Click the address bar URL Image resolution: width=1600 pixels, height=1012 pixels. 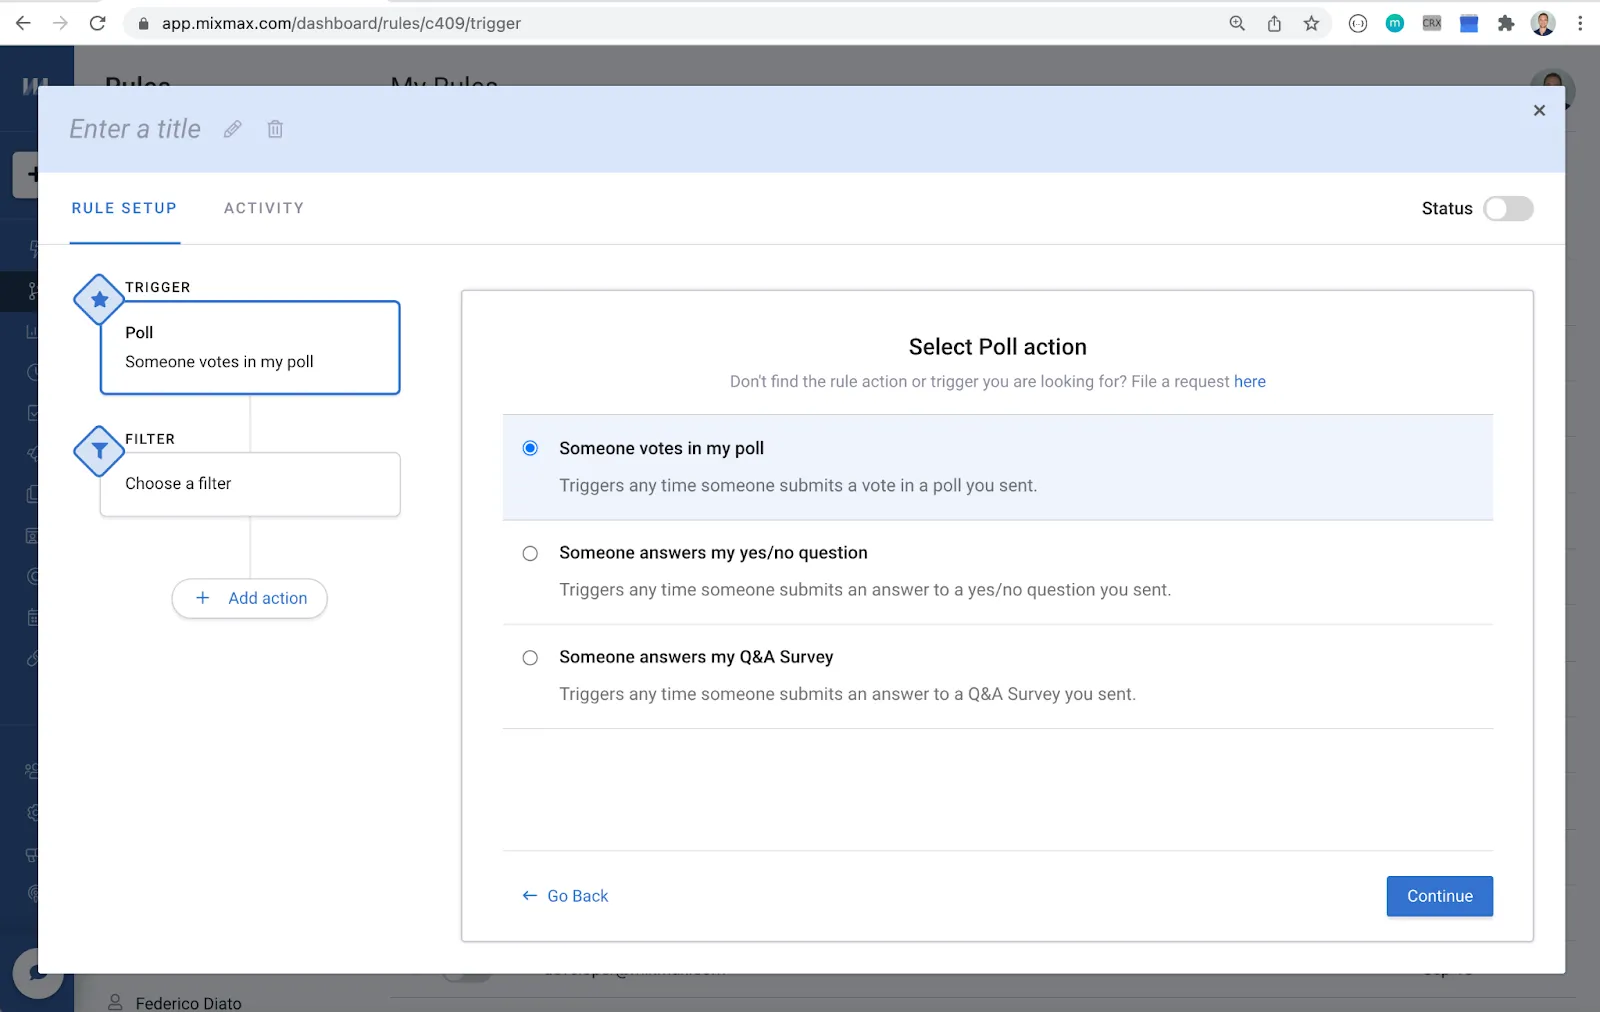click(341, 23)
